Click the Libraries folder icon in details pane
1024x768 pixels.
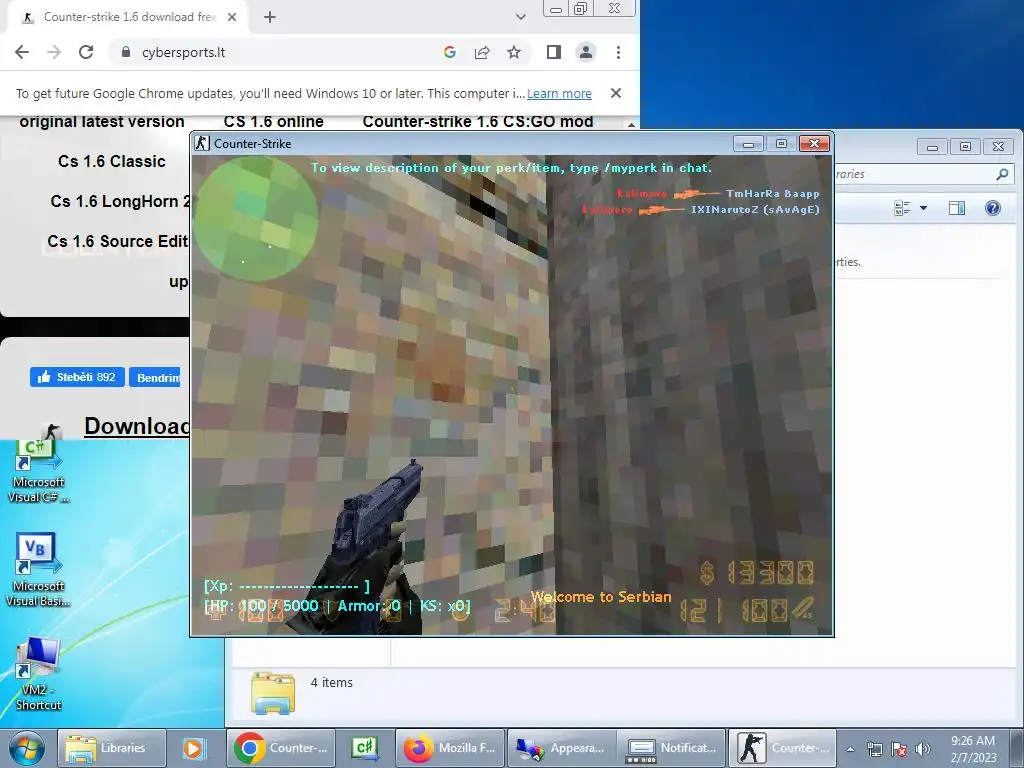pos(273,693)
